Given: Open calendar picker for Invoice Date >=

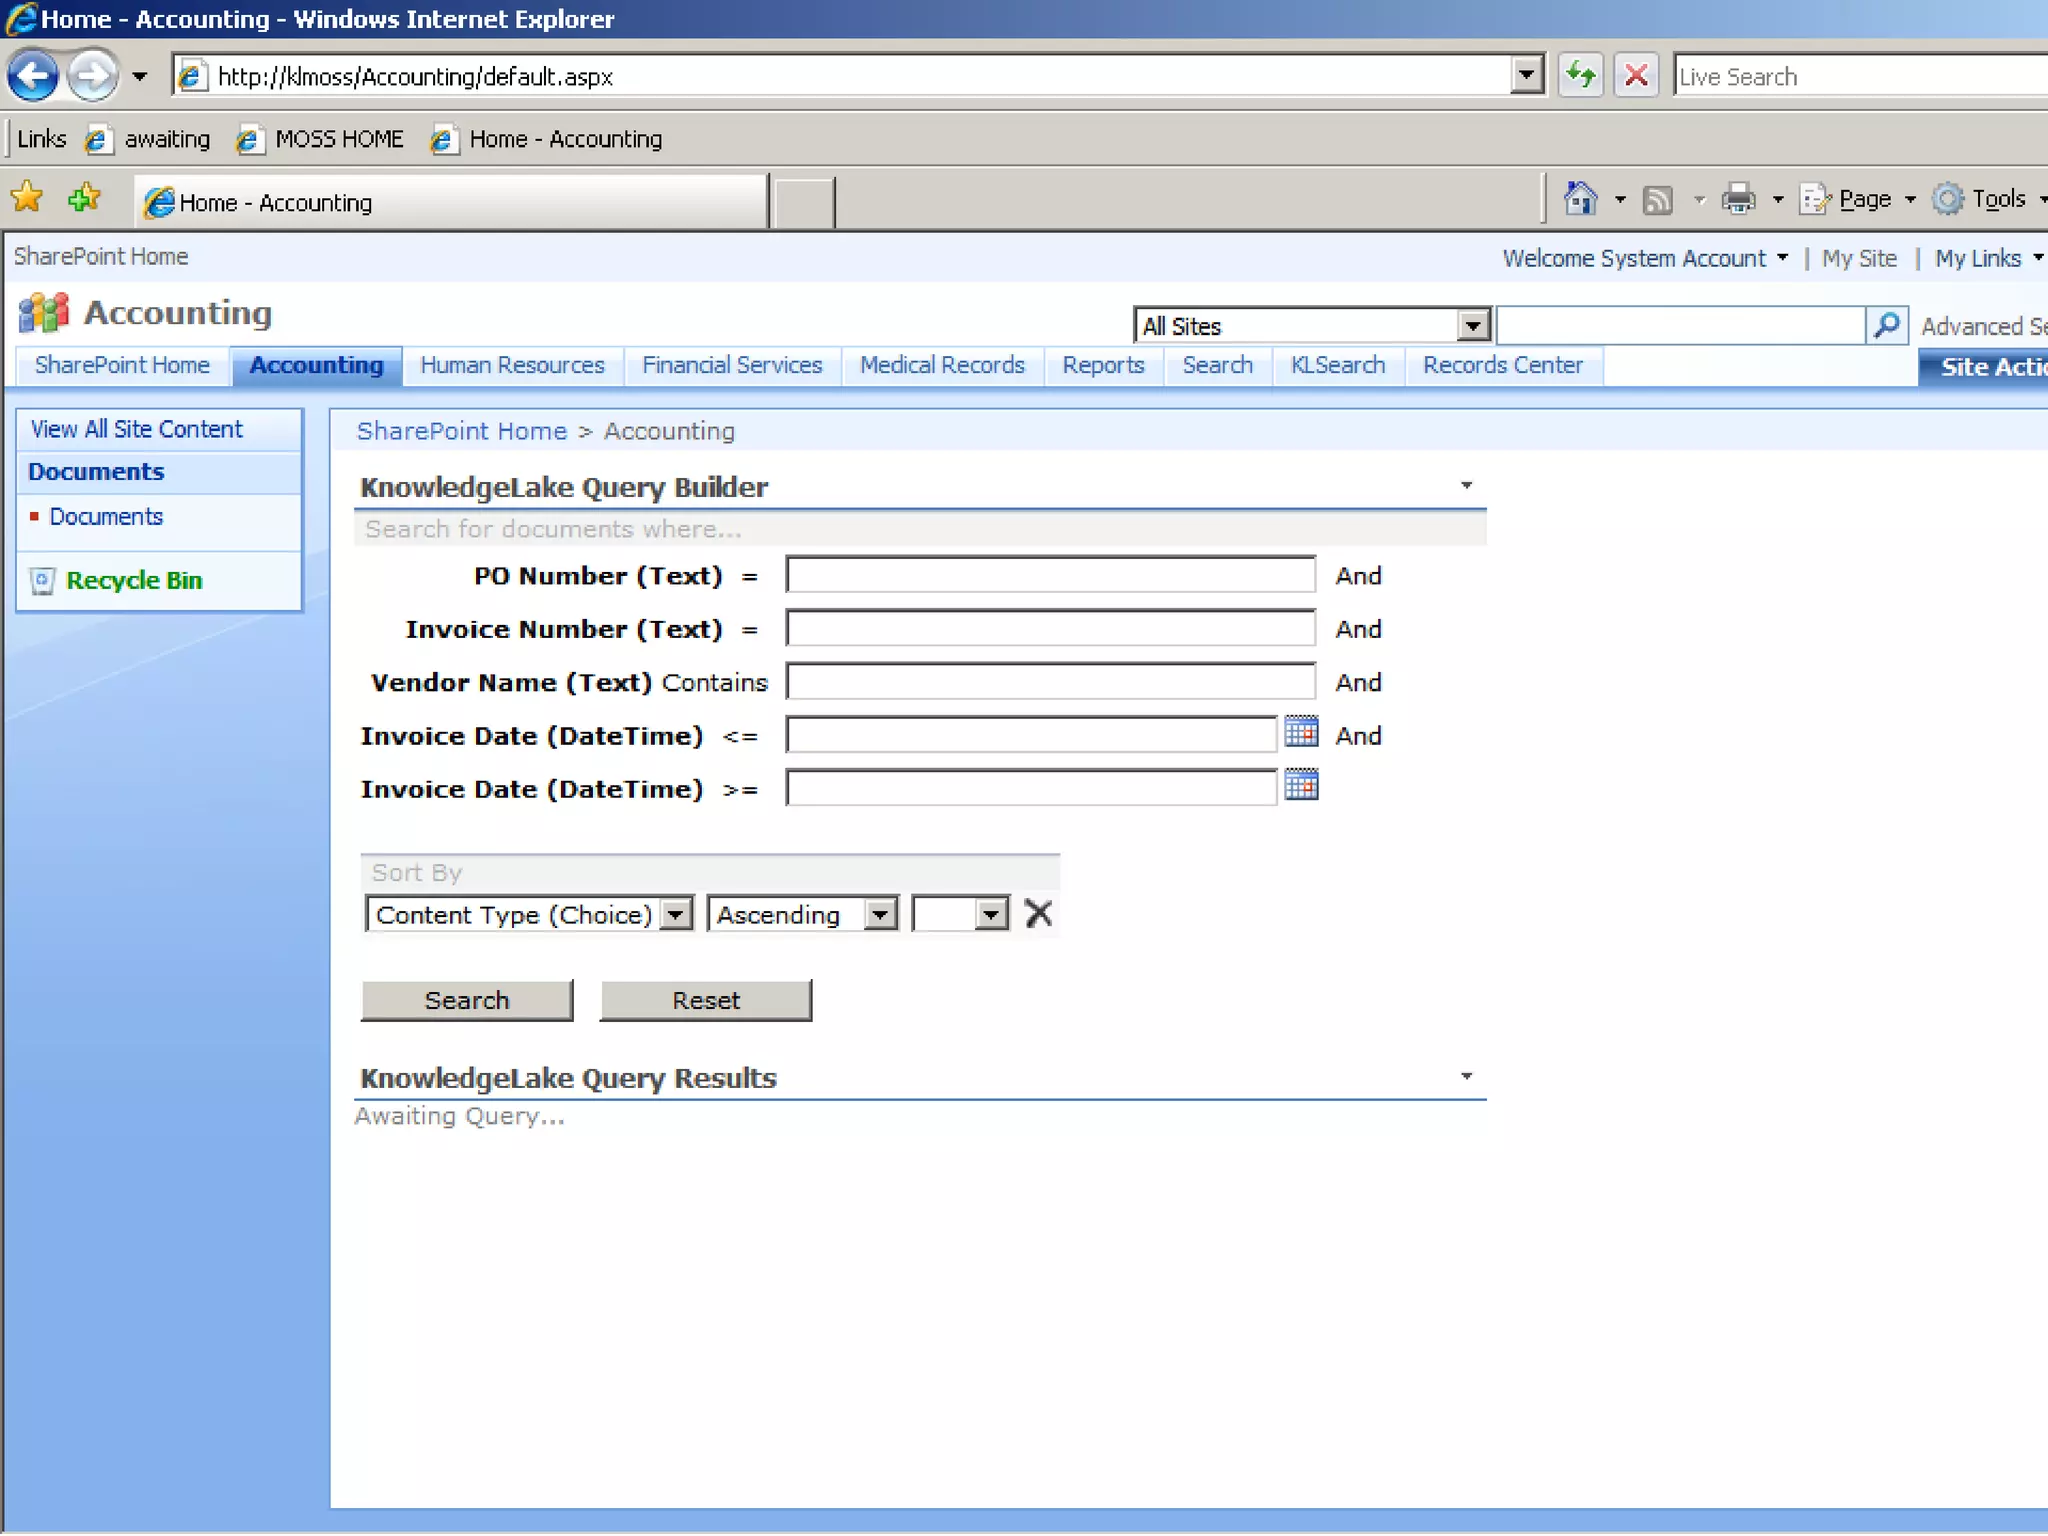Looking at the screenshot, I should [1300, 786].
